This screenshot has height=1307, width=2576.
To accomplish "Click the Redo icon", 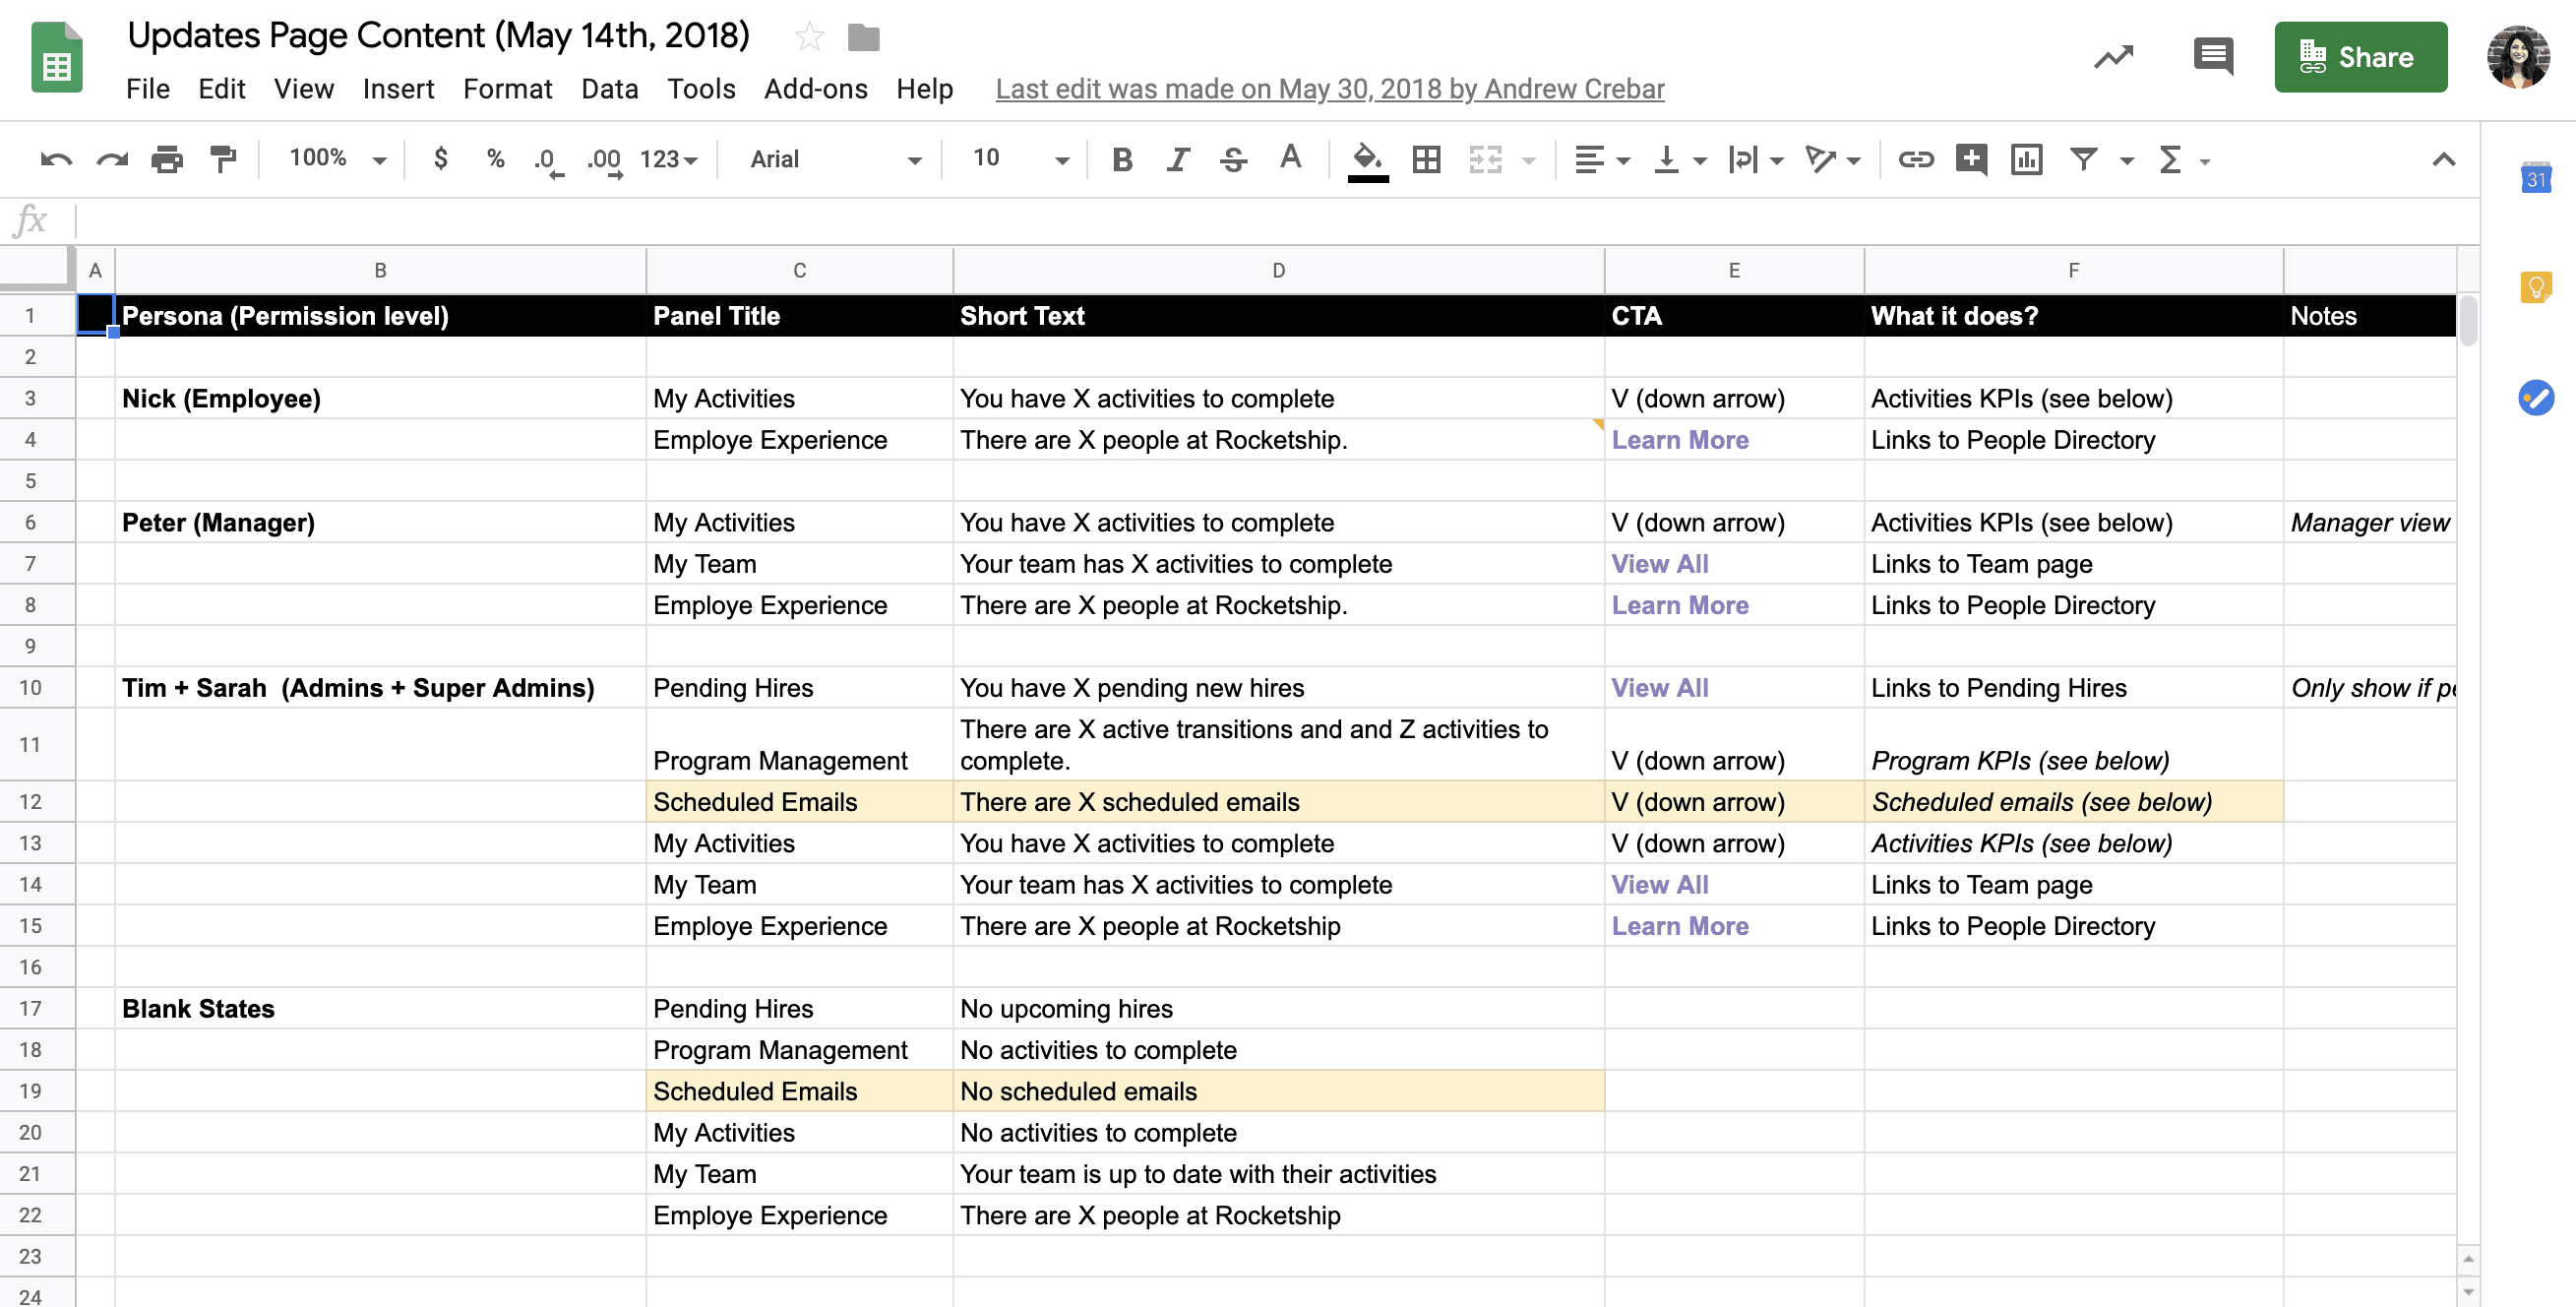I will click(x=112, y=159).
